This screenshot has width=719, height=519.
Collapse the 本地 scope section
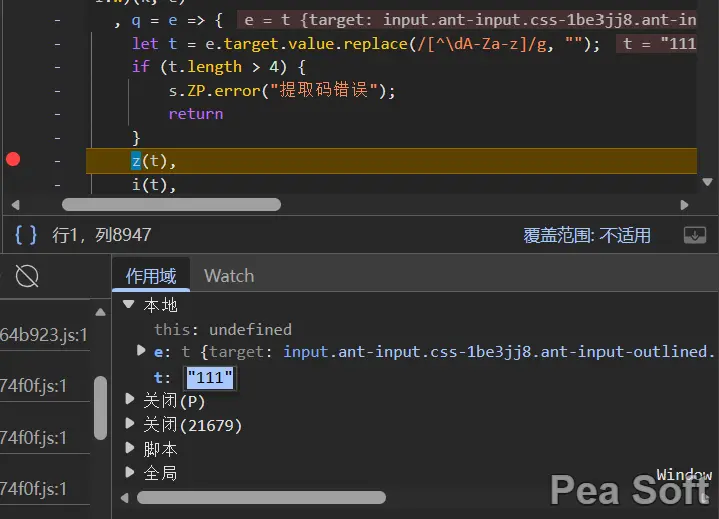(x=129, y=304)
